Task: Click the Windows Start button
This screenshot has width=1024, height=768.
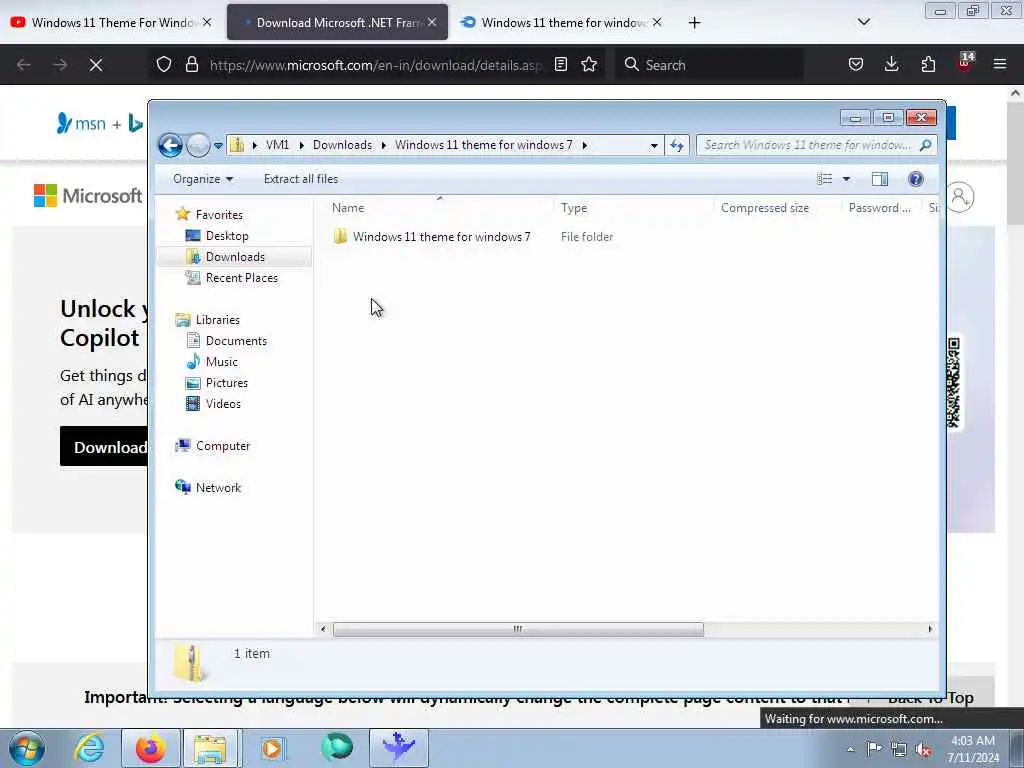Action: tap(27, 748)
